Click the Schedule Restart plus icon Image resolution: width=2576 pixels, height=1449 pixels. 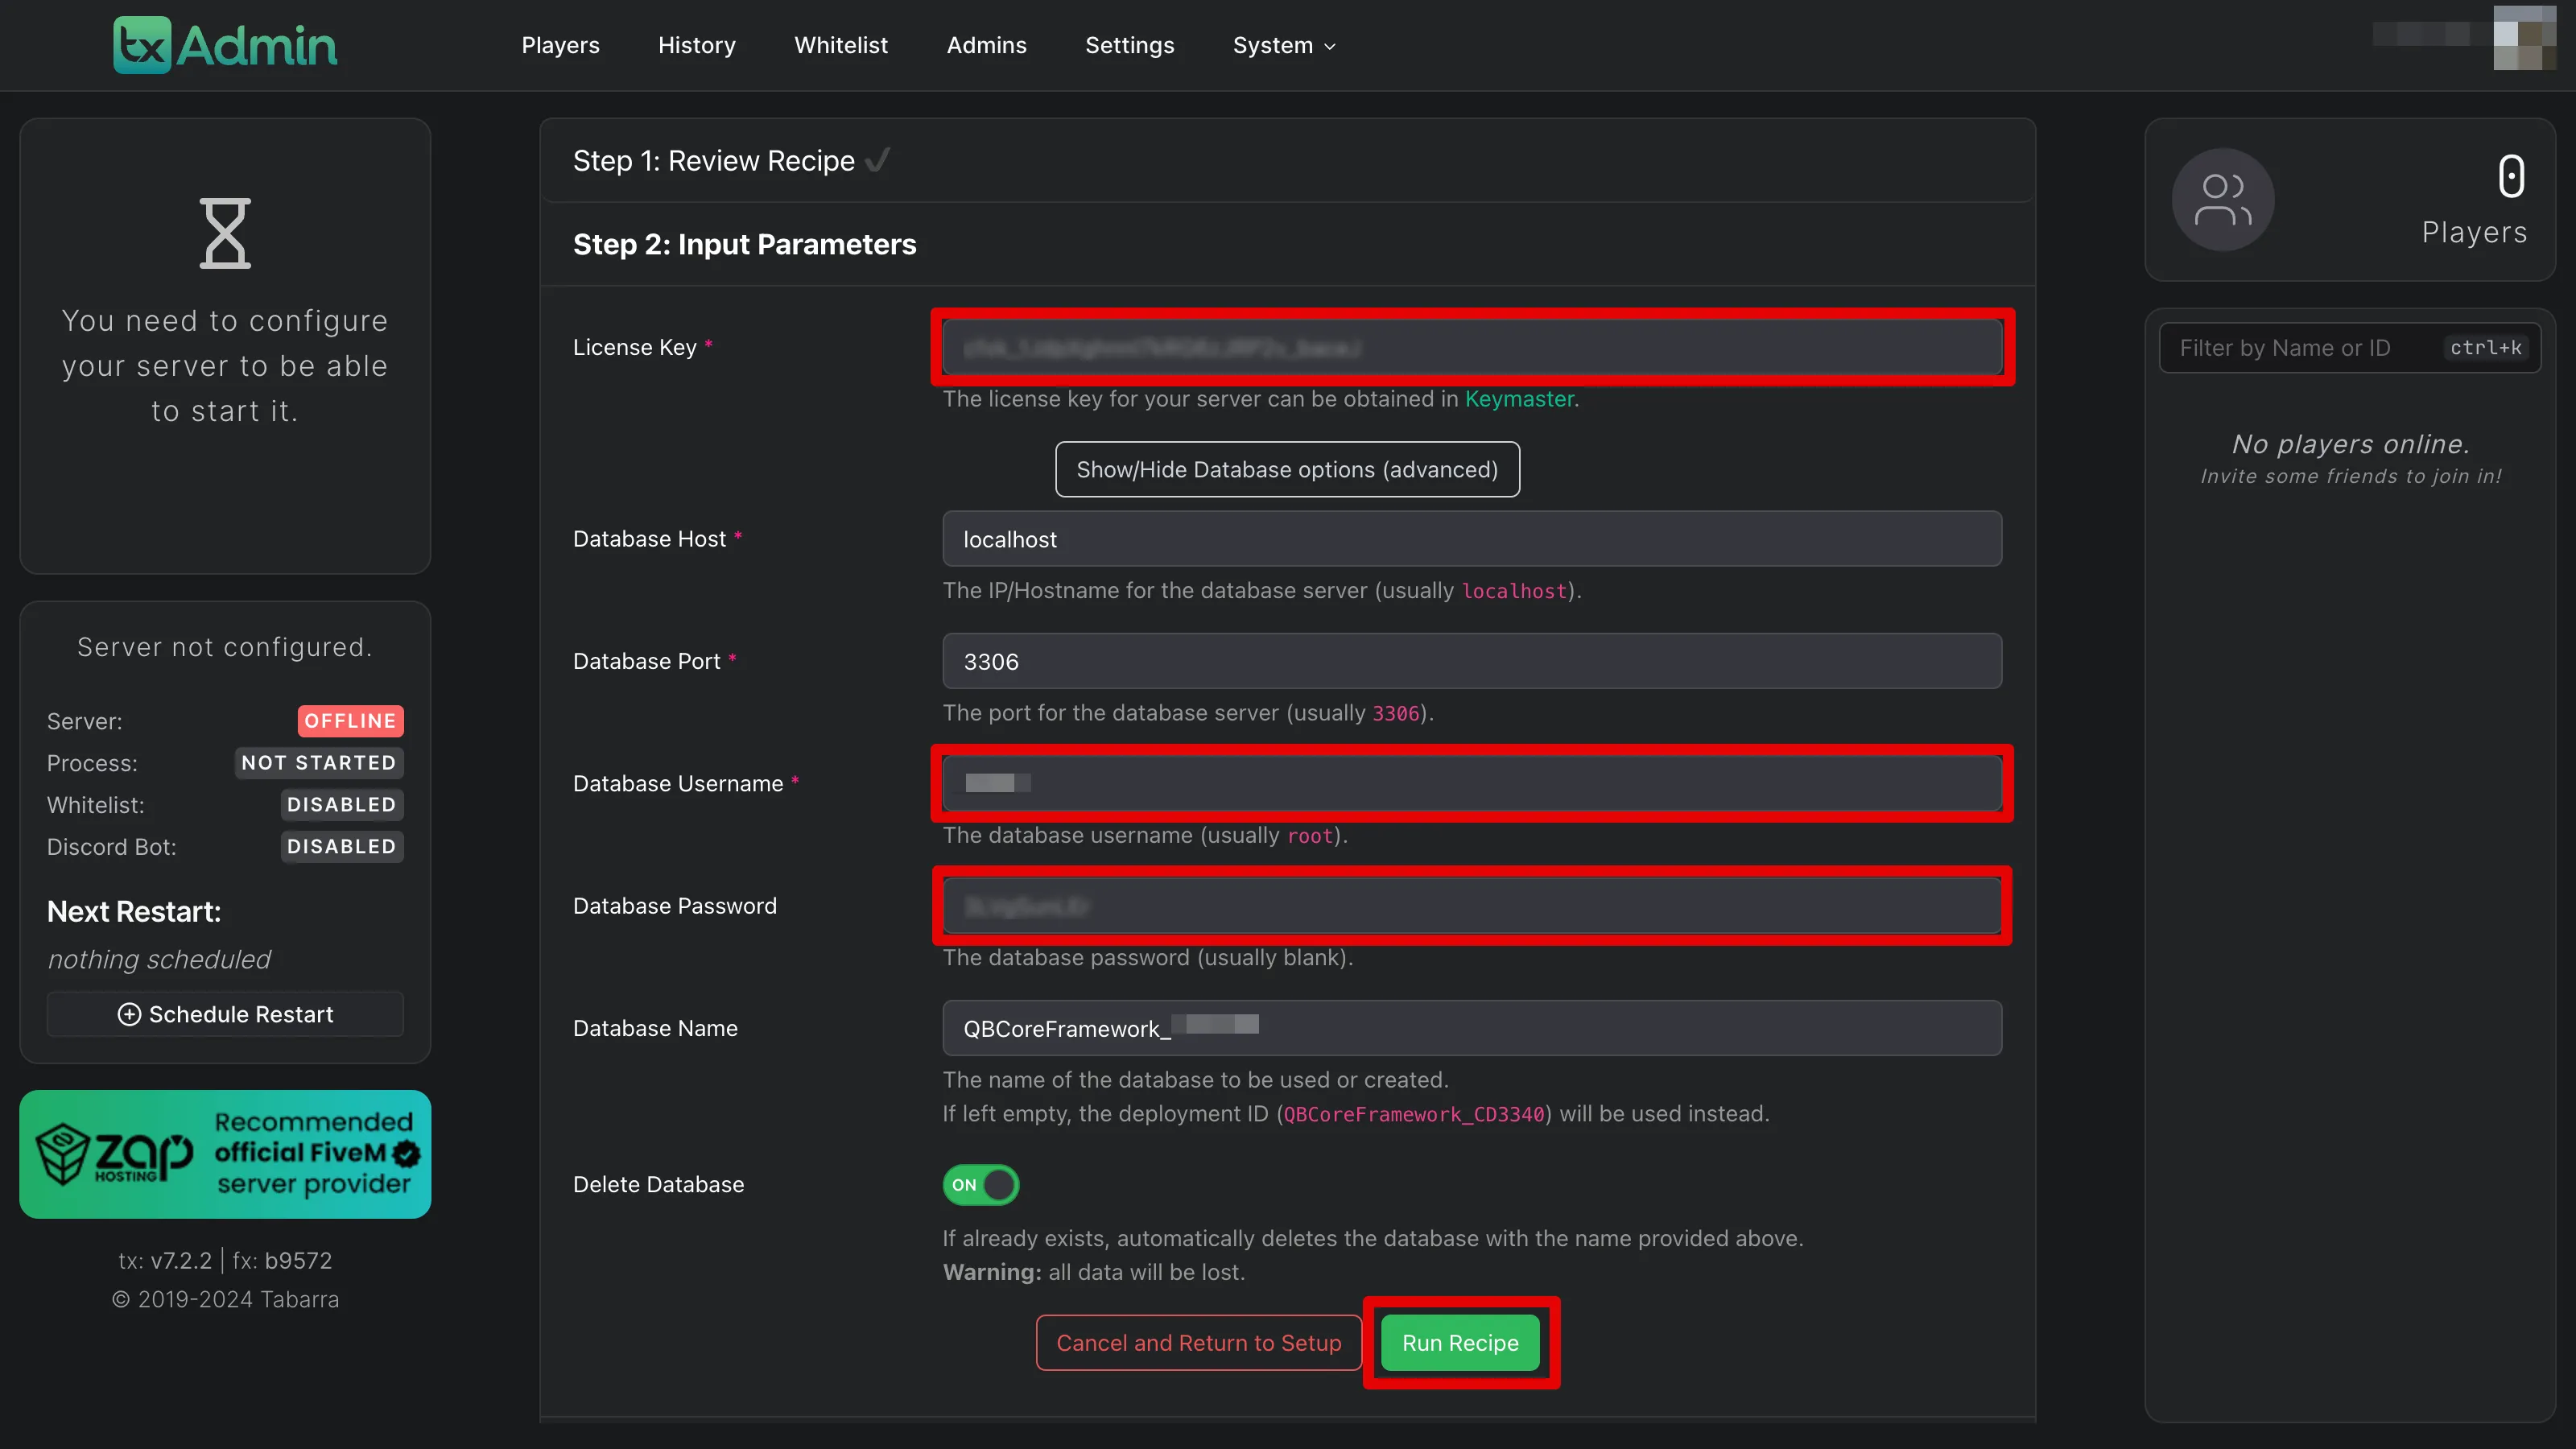point(129,1013)
